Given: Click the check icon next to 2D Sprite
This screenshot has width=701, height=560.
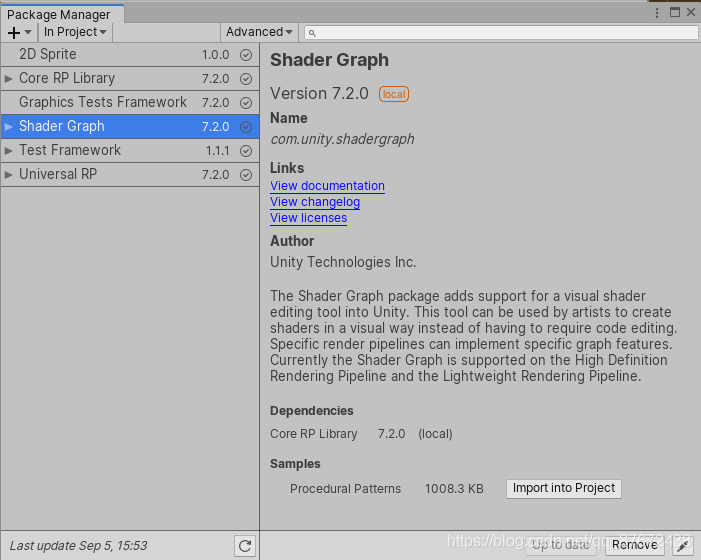Looking at the screenshot, I should click(x=246, y=55).
